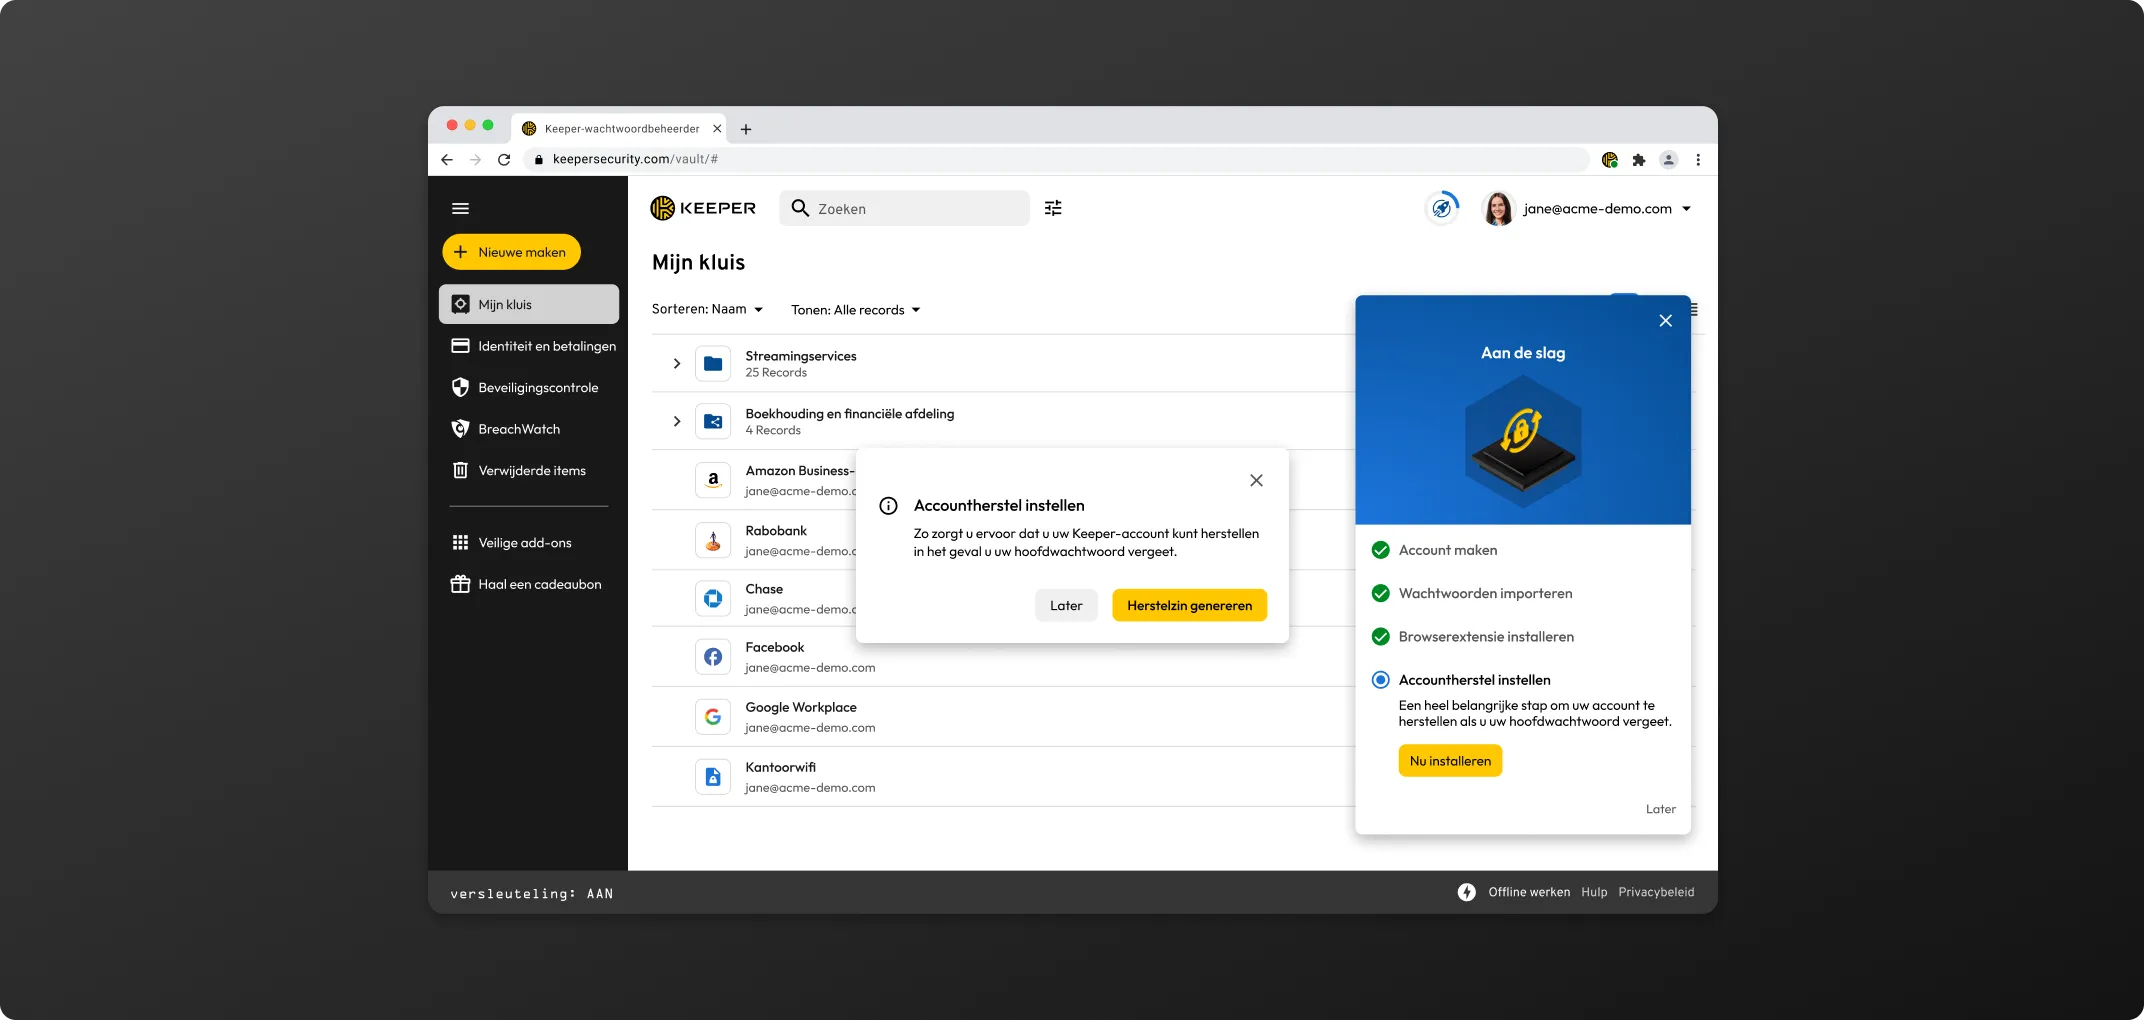Click the shared folder icon for Boekhouding
Image resolution: width=2144 pixels, height=1020 pixels.
point(713,421)
